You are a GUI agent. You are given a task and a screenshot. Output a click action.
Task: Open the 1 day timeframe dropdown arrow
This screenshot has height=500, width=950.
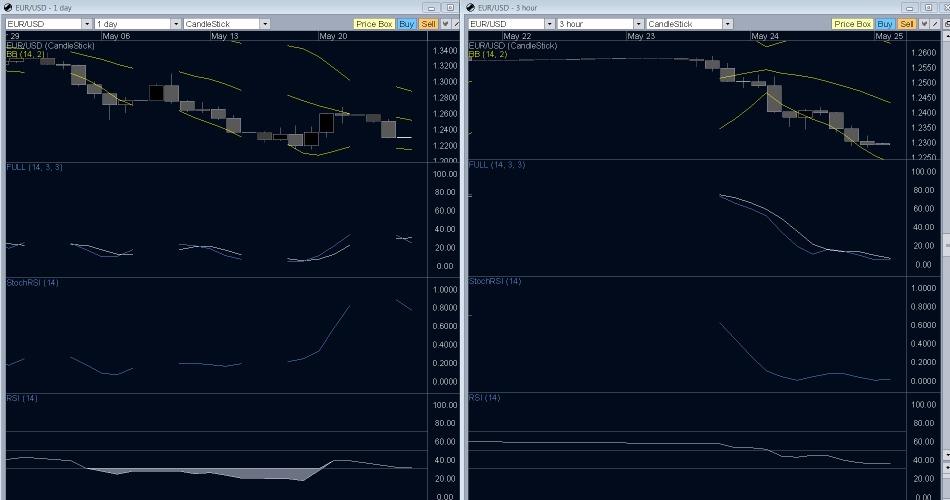pyautogui.click(x=176, y=24)
